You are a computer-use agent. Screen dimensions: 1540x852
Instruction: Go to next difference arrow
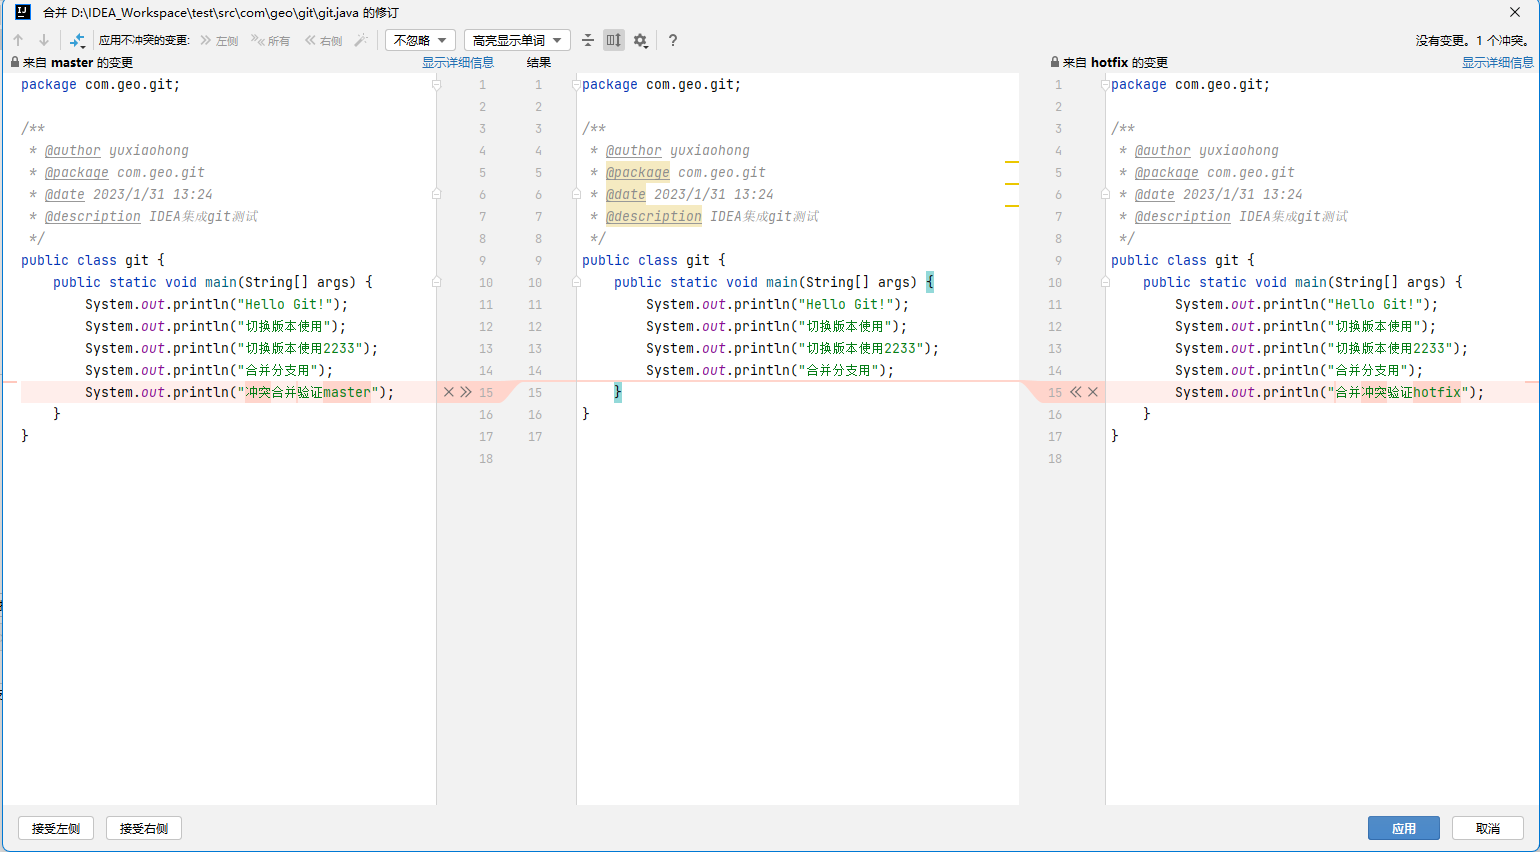coord(44,40)
